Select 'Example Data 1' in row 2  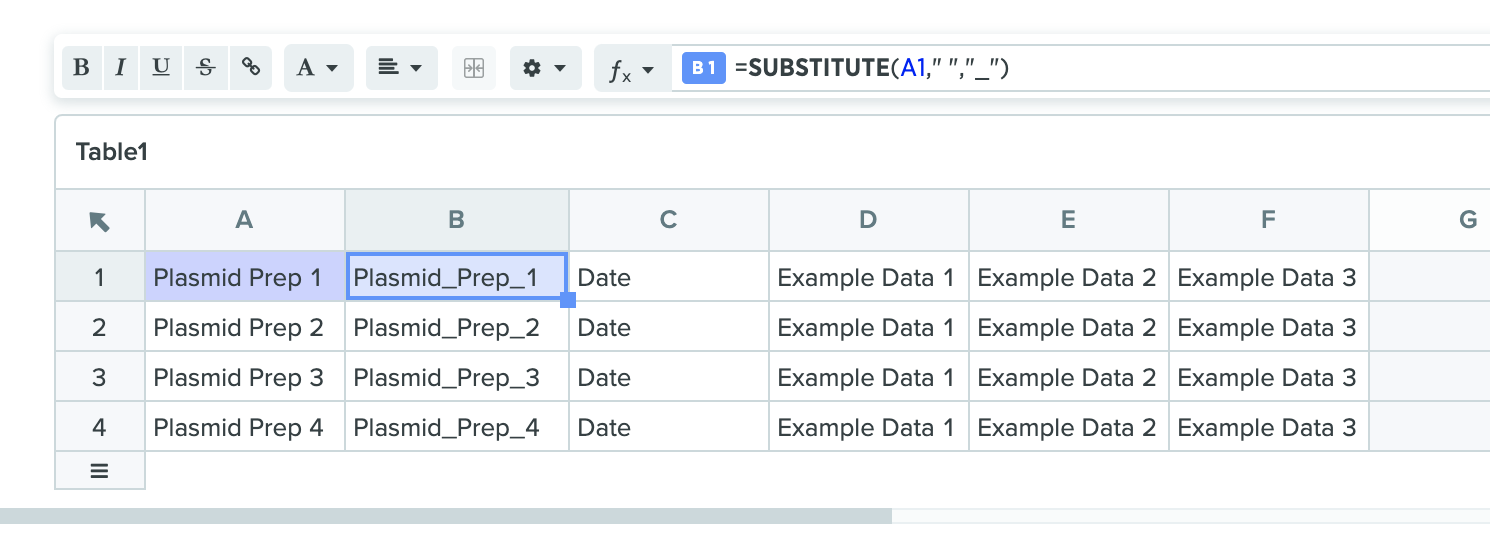click(x=869, y=327)
